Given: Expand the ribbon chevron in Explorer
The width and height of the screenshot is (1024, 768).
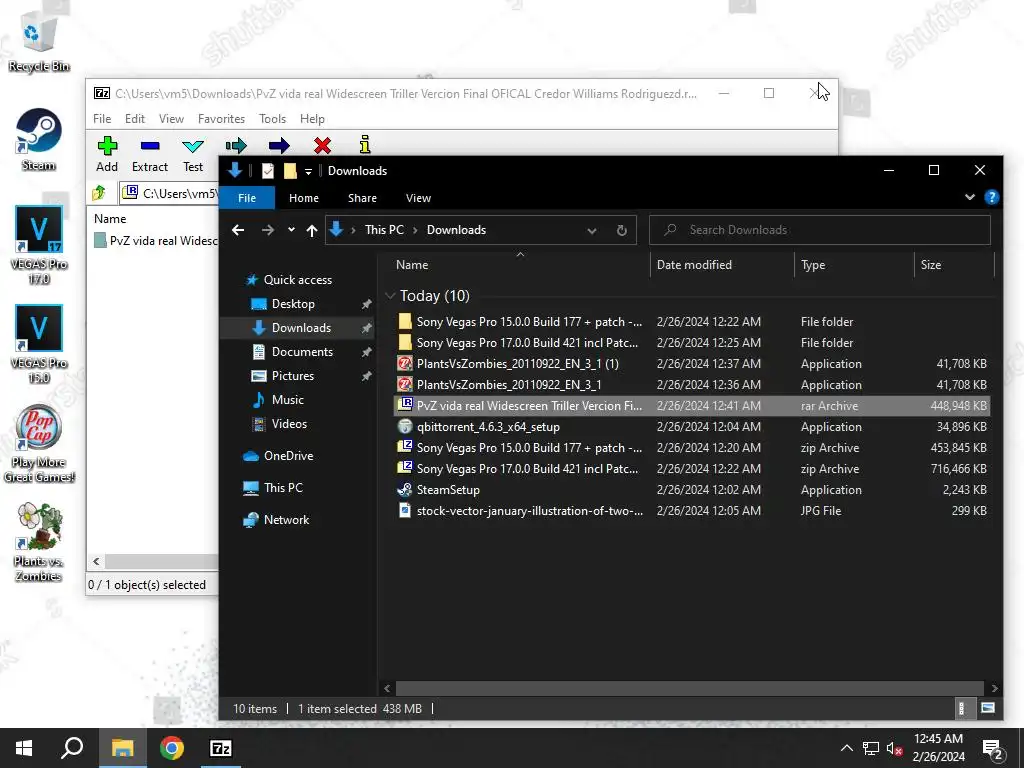Looking at the screenshot, I should 970,197.
